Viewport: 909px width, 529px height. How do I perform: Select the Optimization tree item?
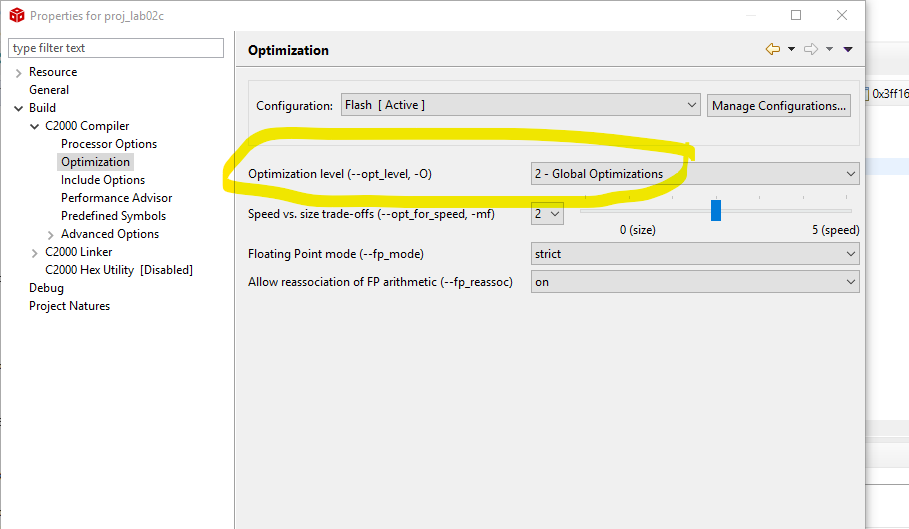point(96,162)
